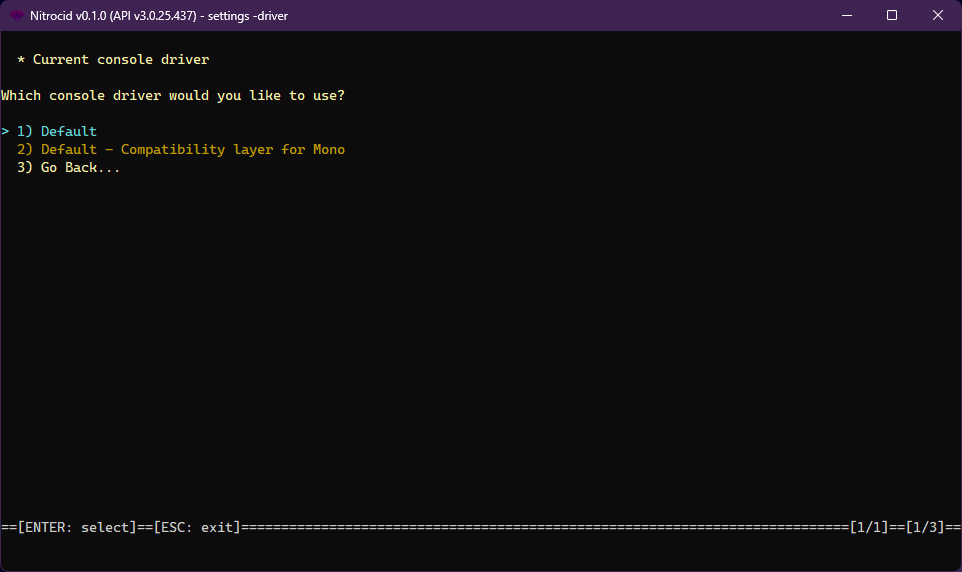Click the "[ENTER: select]" key hint

[x=77, y=527]
